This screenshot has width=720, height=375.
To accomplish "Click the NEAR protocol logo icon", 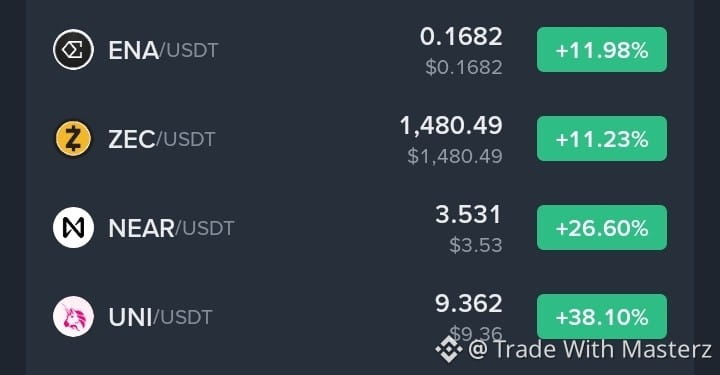I will (x=73, y=228).
